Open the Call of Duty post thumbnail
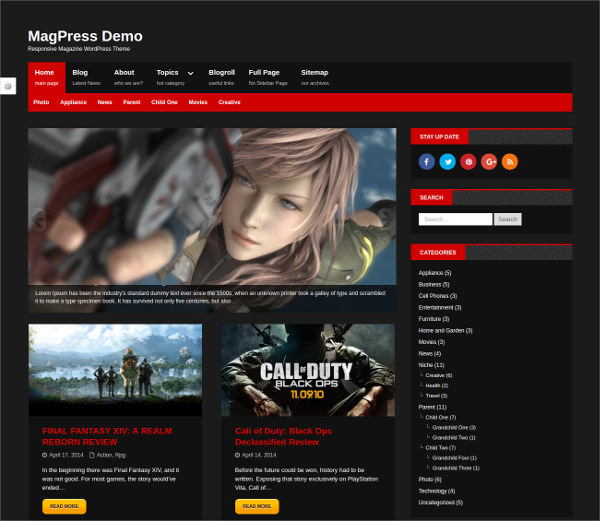The width and height of the screenshot is (600, 521). [308, 370]
